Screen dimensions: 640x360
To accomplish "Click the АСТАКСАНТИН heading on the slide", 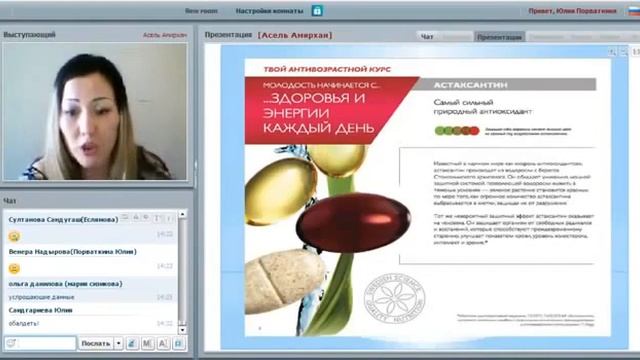I will point(471,85).
